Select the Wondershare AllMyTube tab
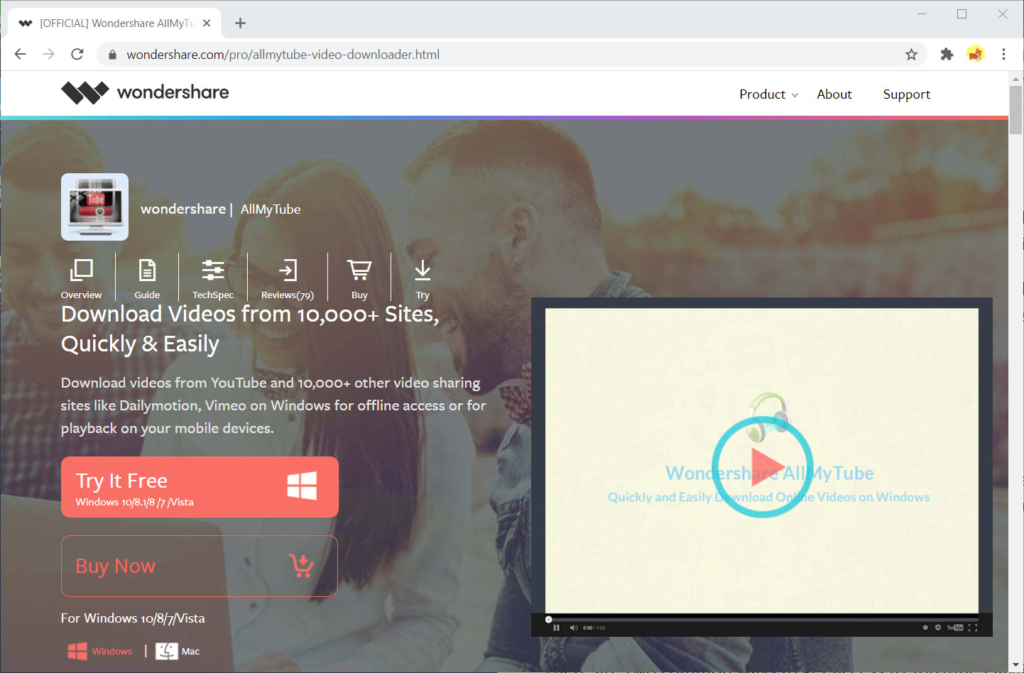 [114, 23]
